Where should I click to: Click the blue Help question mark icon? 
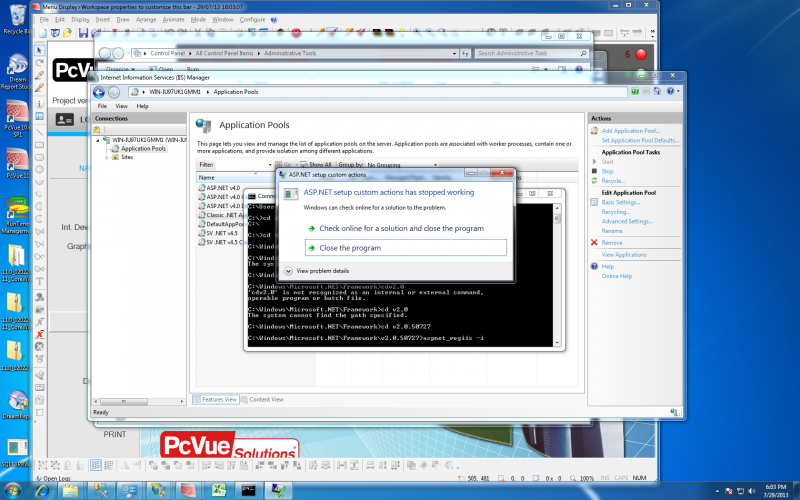pyautogui.click(x=594, y=266)
